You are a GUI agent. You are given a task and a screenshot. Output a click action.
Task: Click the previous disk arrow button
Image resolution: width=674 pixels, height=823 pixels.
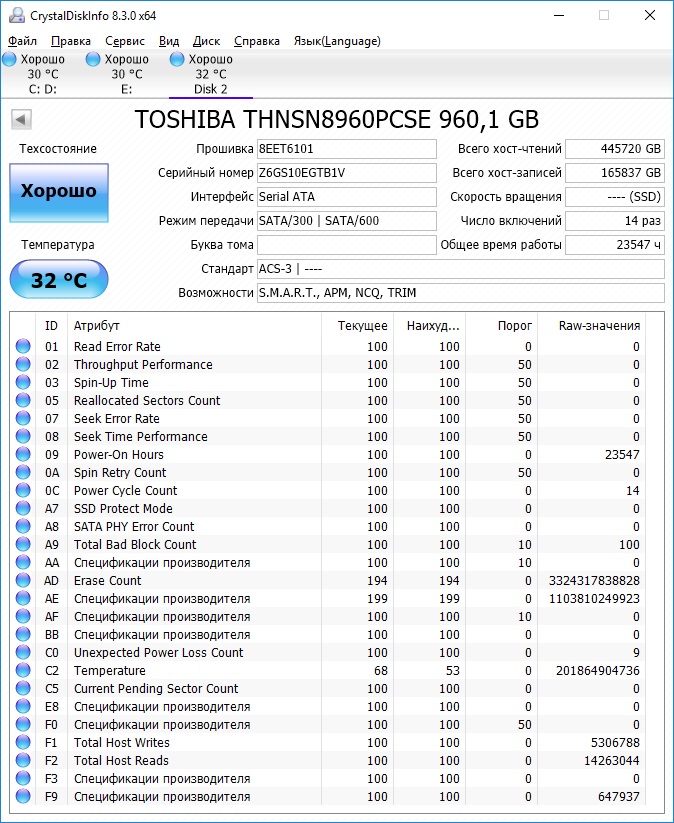[x=22, y=119]
